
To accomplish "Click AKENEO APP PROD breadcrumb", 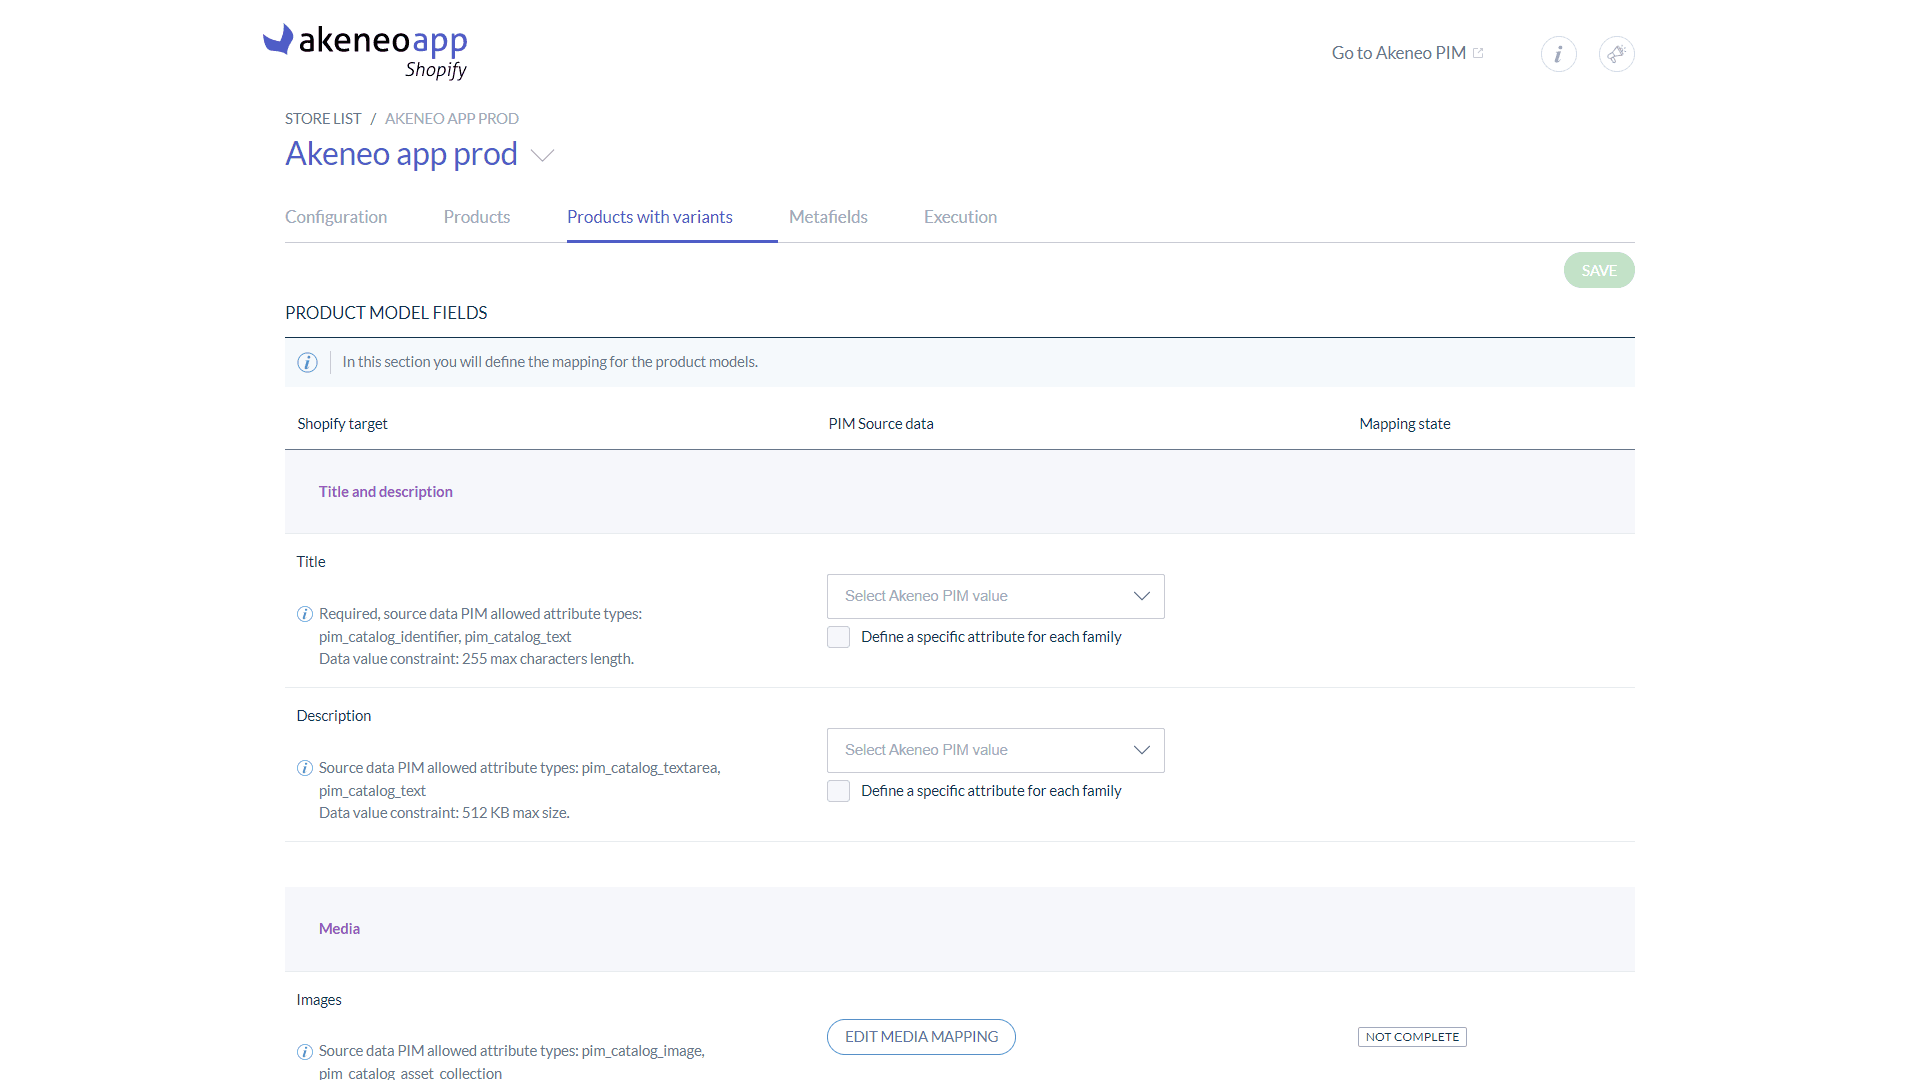I will pos(452,119).
